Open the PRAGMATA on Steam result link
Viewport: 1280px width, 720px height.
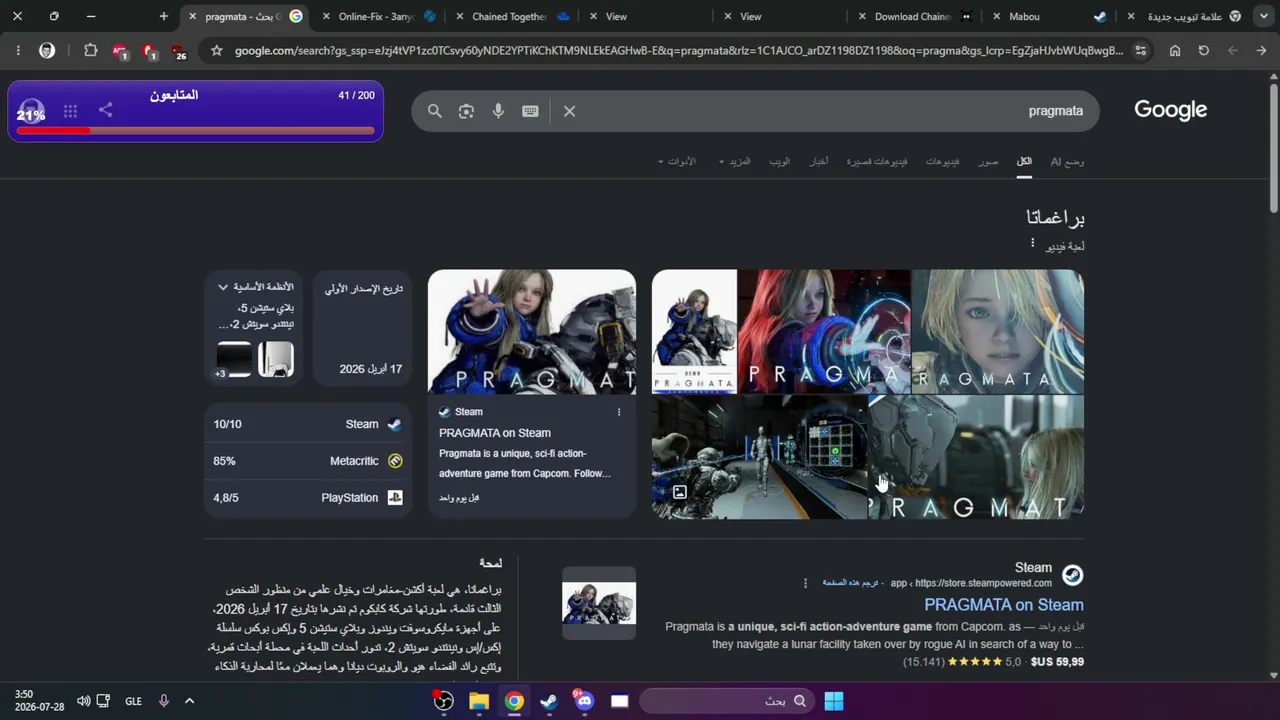(1003, 605)
